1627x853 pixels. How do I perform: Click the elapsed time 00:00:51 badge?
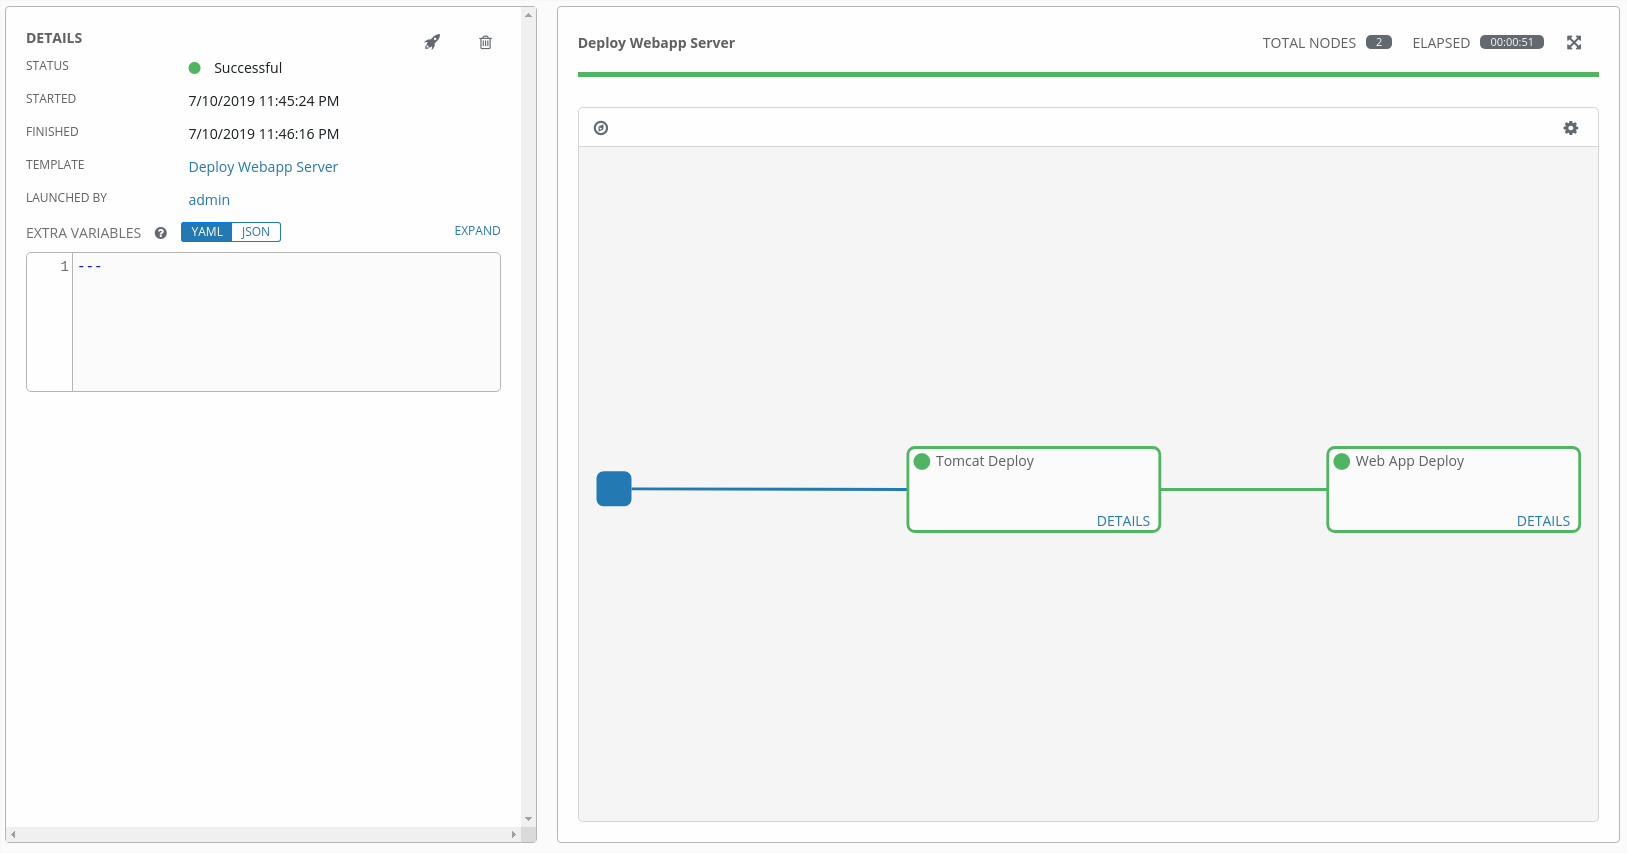tap(1512, 42)
